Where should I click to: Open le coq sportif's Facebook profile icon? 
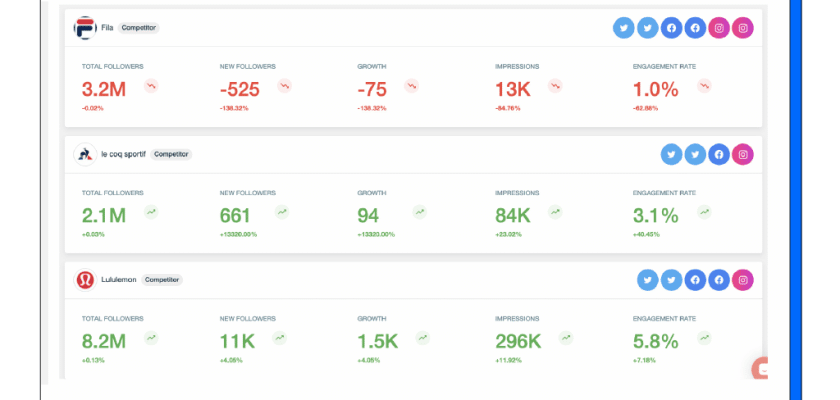(x=719, y=154)
